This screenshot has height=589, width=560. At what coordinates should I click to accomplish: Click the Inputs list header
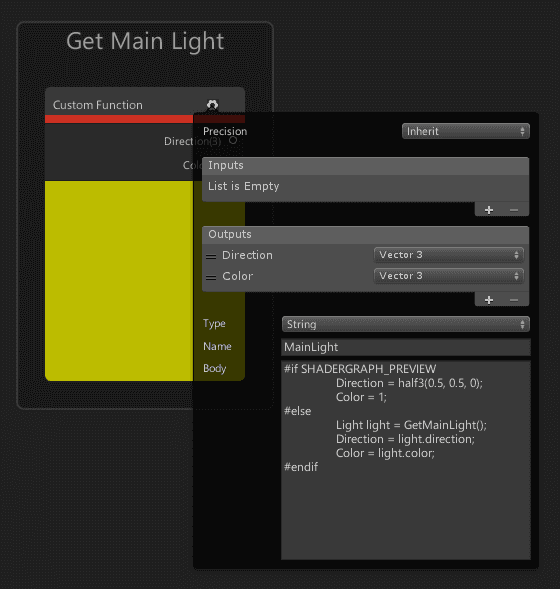(365, 165)
